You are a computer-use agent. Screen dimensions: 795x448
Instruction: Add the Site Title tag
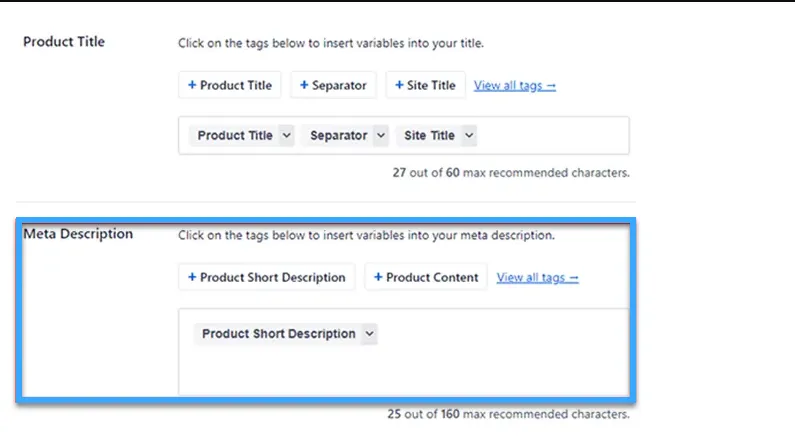pyautogui.click(x=425, y=85)
